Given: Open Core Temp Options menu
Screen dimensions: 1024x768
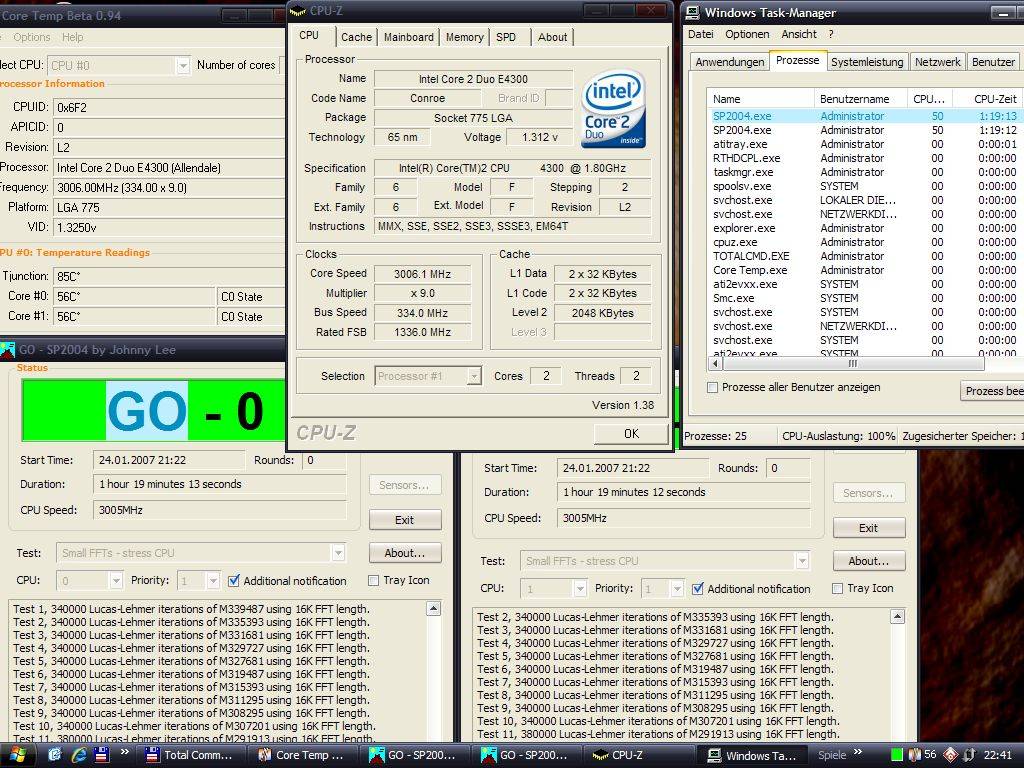Looking at the screenshot, I should pos(31,37).
